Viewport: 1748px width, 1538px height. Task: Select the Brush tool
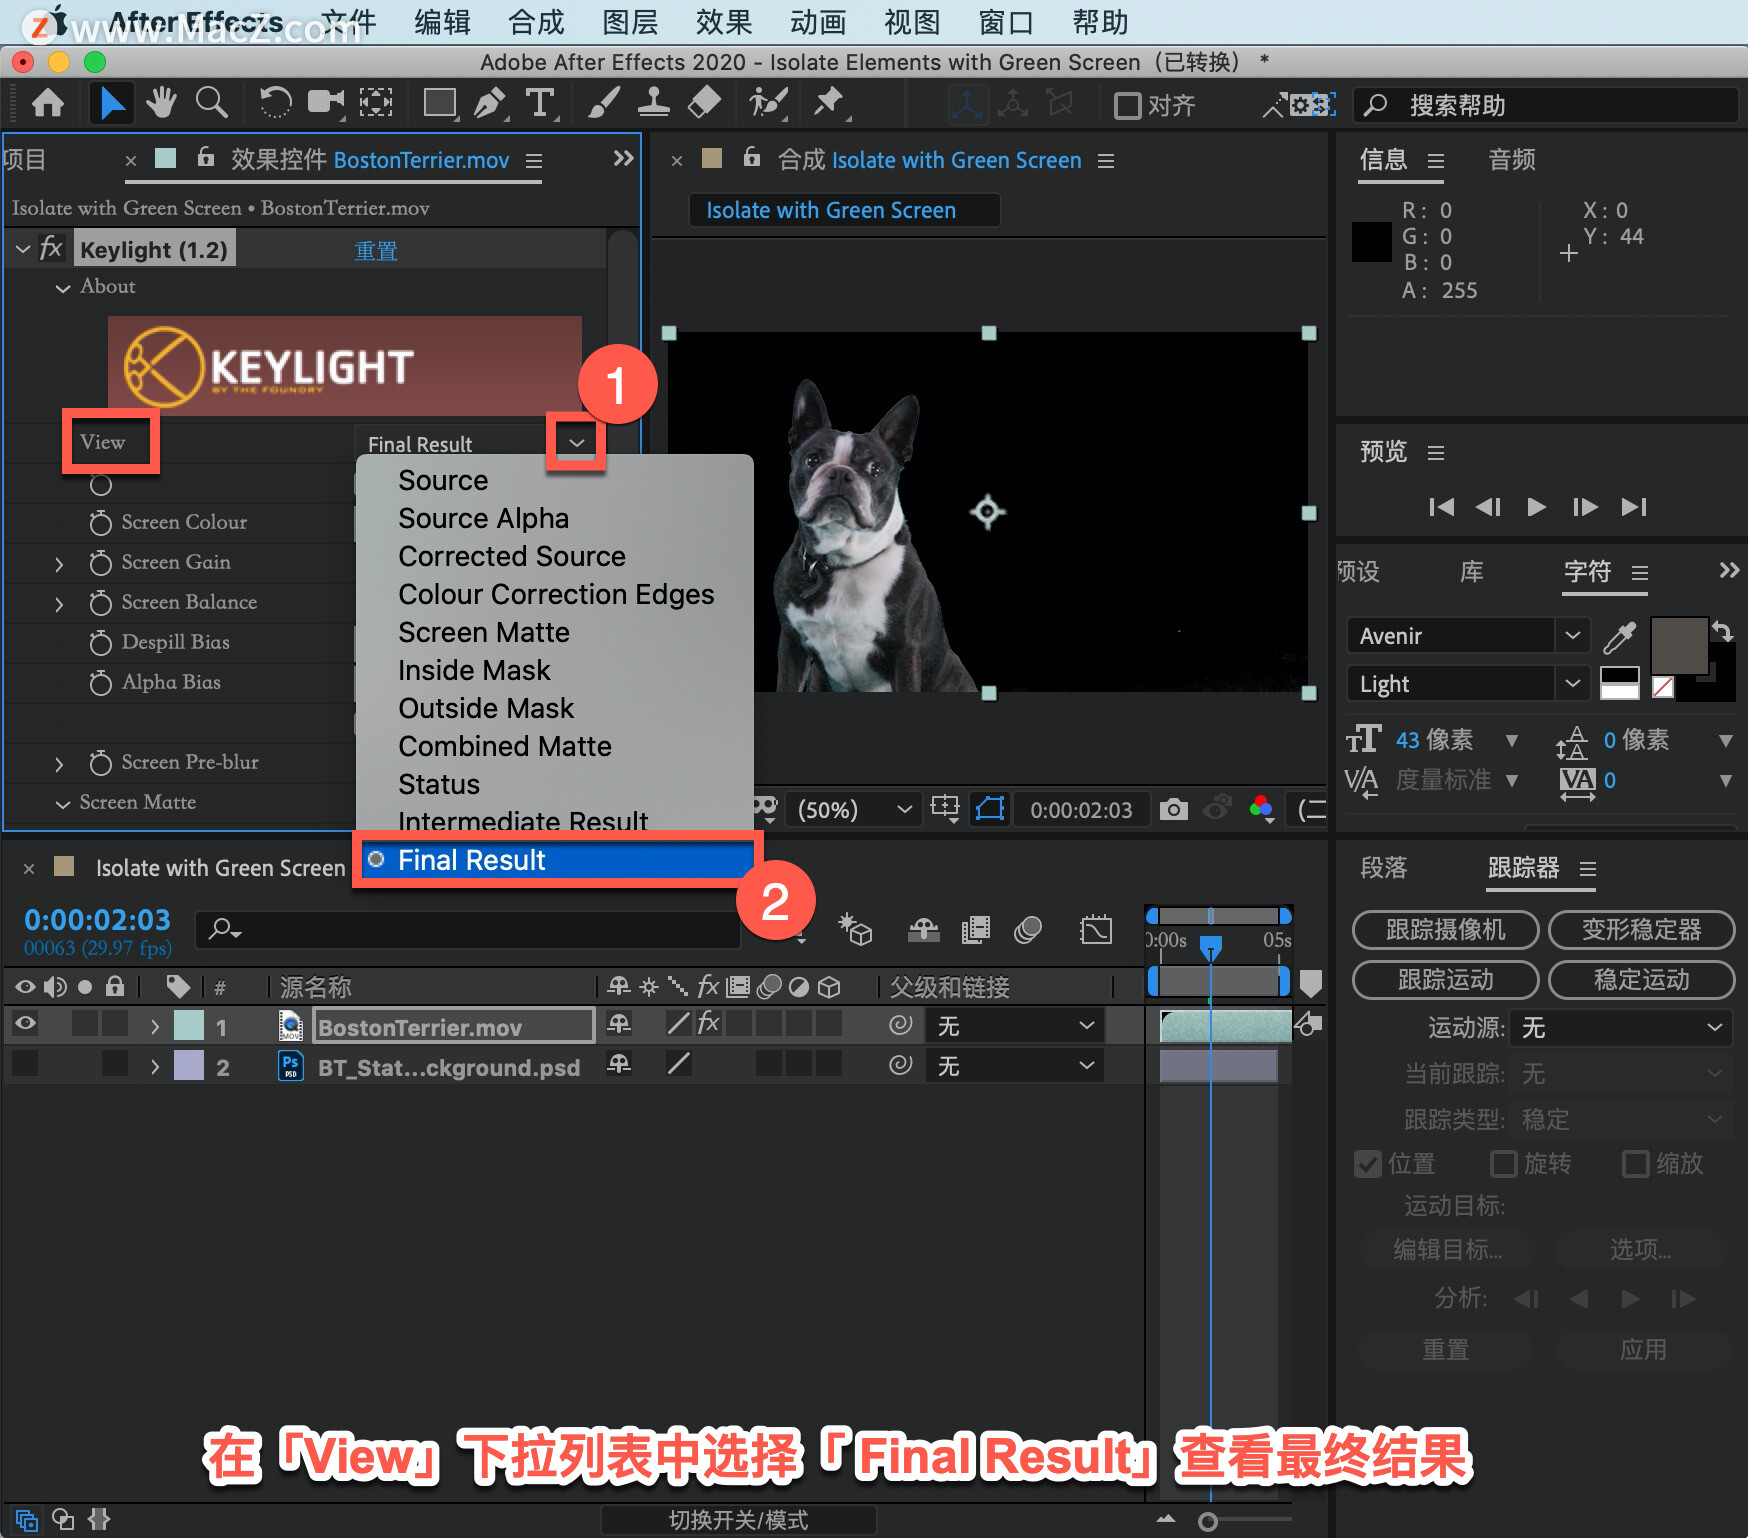pos(603,103)
